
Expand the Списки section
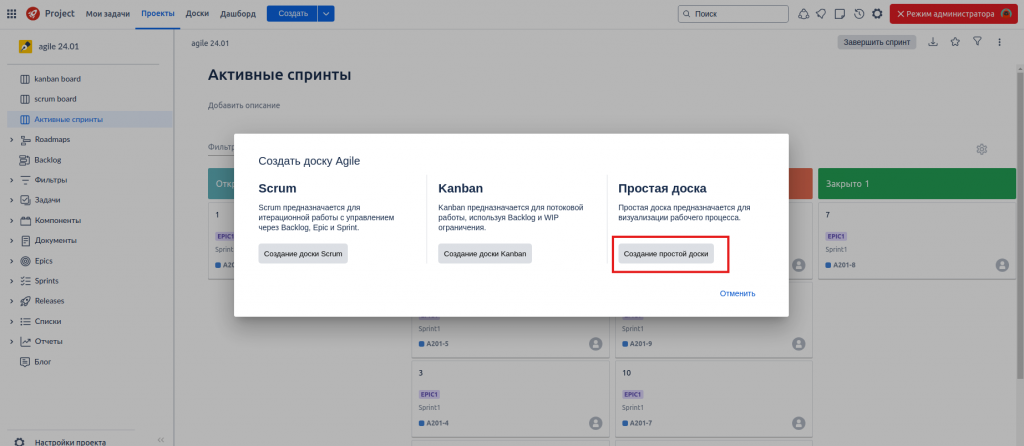click(12, 321)
